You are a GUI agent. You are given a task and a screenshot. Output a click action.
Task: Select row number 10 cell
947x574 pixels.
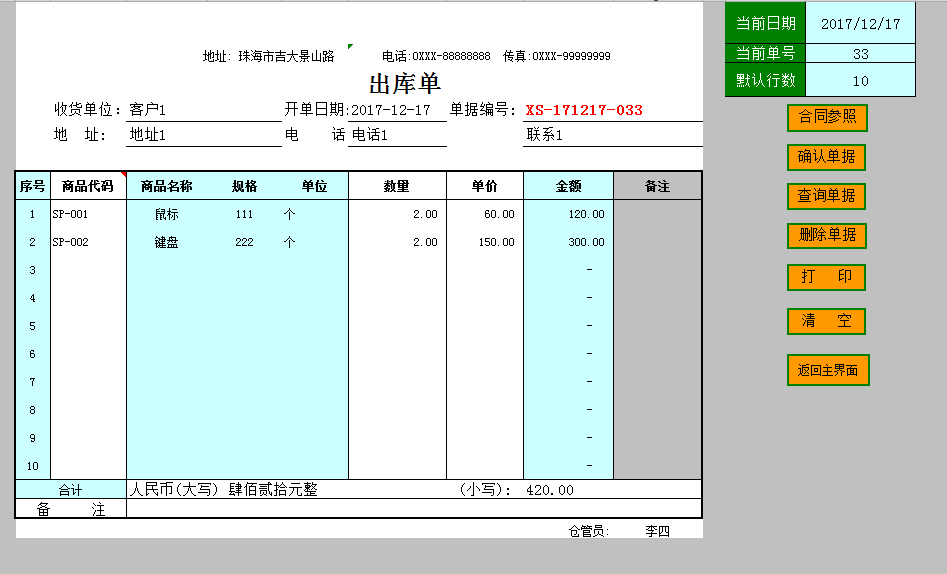pyautogui.click(x=33, y=466)
